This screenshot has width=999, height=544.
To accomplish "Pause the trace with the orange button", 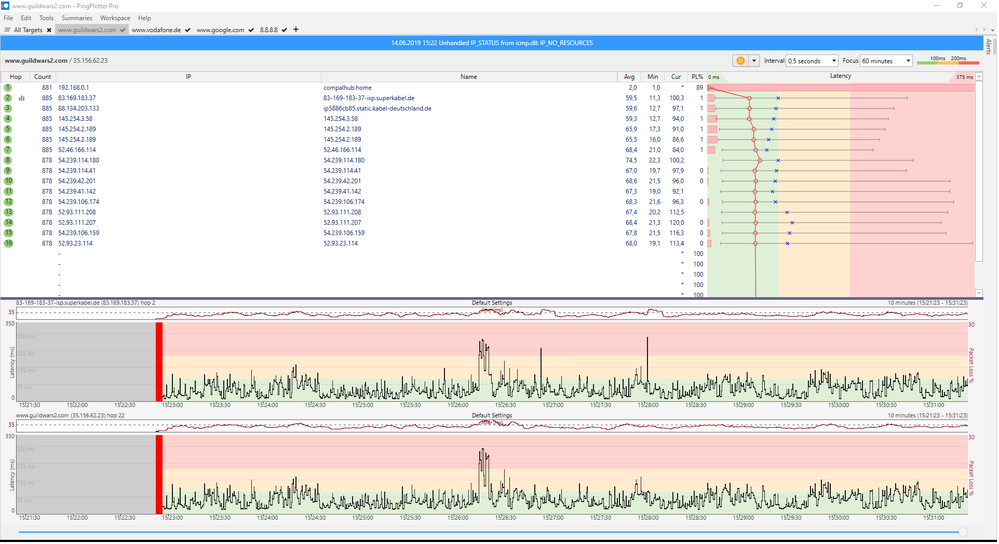I will pos(740,61).
